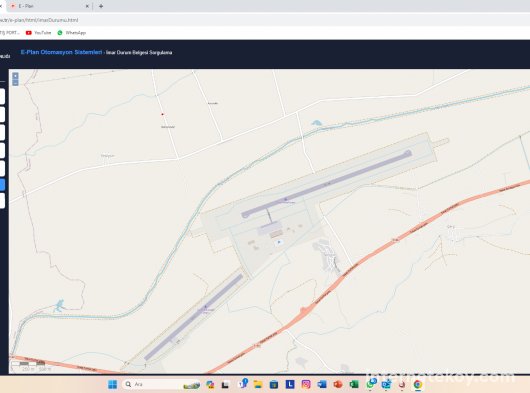Screen dimensions: 530x393
Task: Close the E-Plan tab
Action: click(87, 6)
